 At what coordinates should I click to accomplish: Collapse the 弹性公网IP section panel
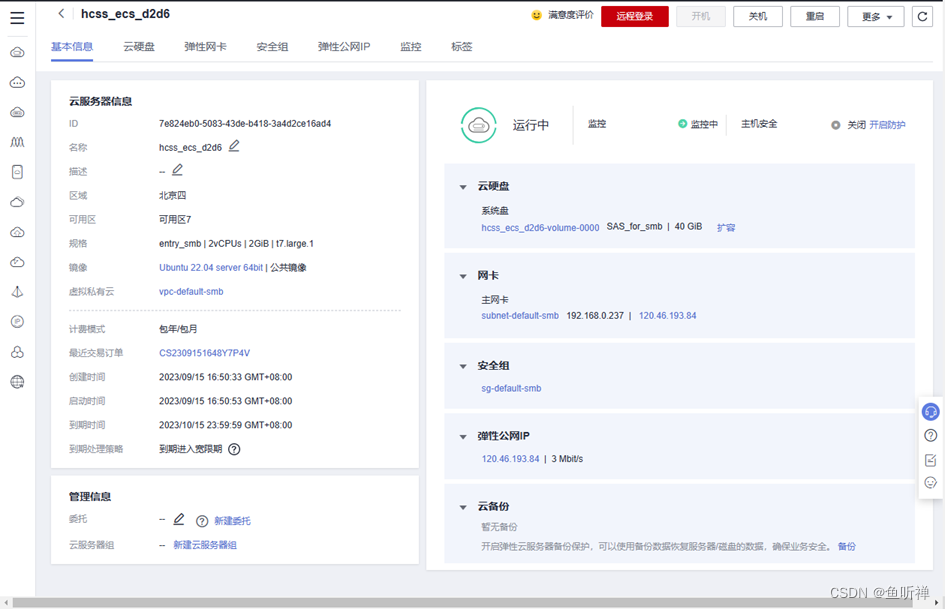[x=463, y=437]
